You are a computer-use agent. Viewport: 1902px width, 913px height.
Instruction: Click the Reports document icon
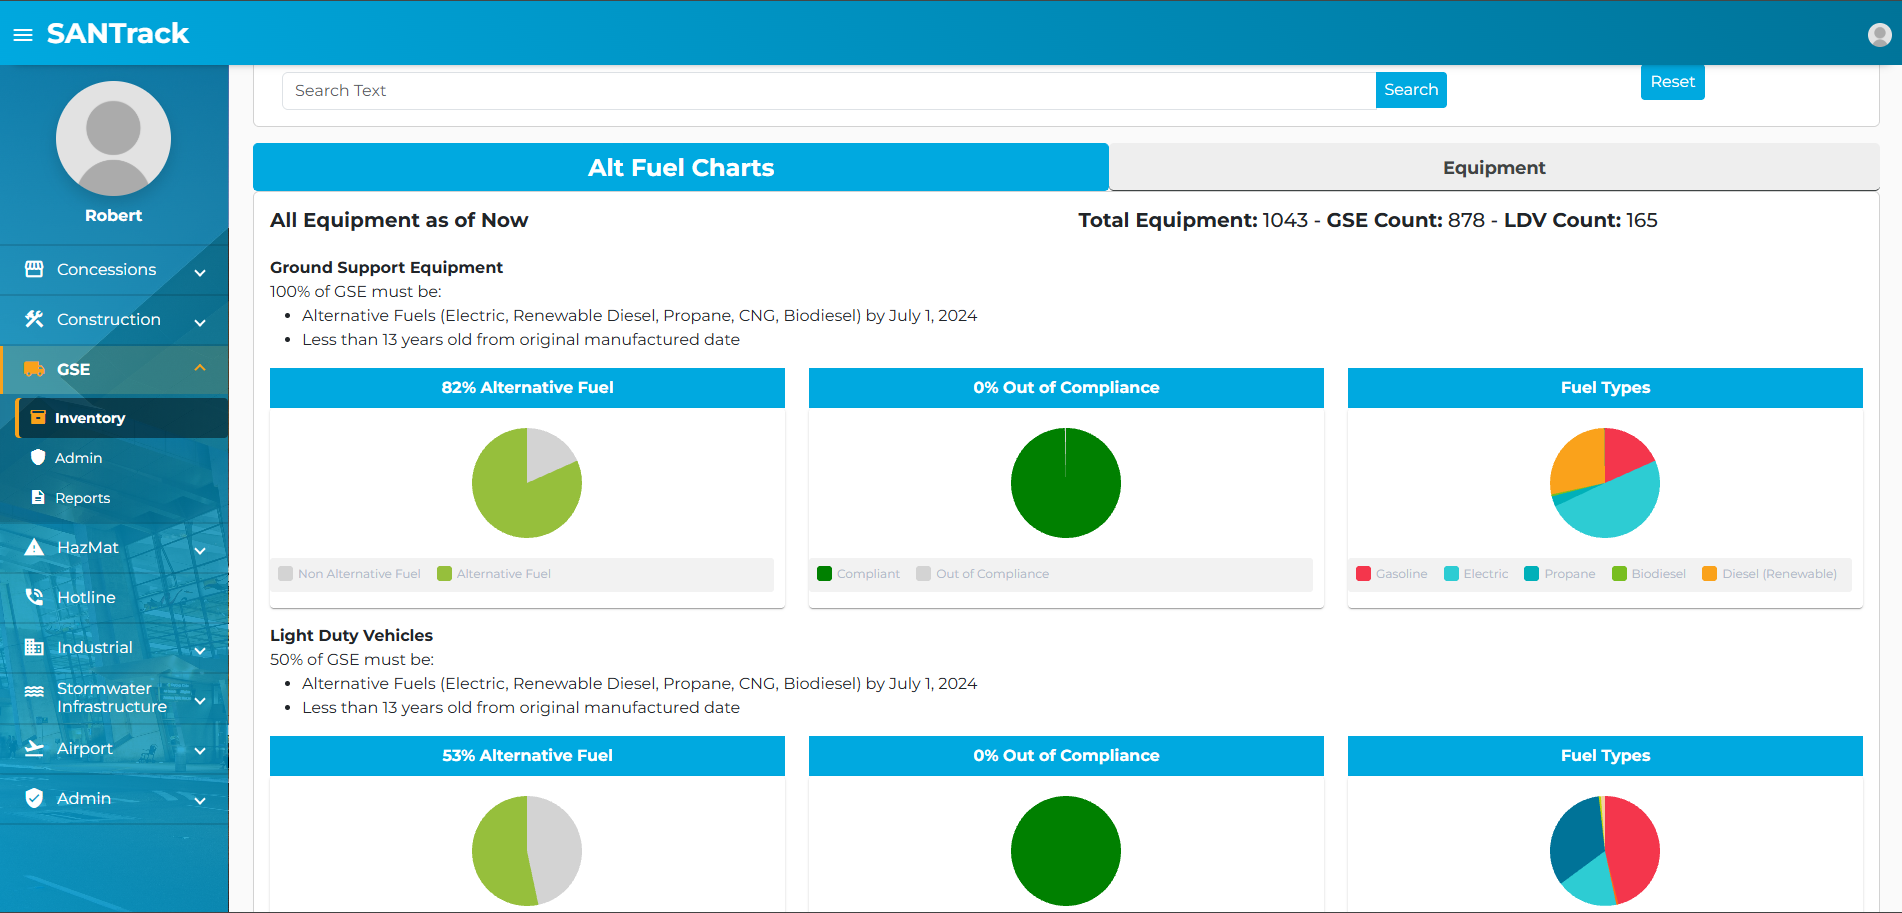[38, 497]
